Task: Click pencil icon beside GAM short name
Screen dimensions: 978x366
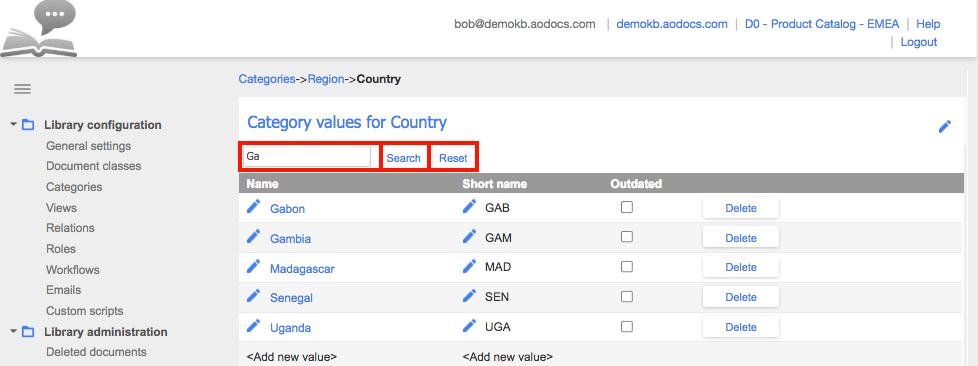Action: [469, 237]
